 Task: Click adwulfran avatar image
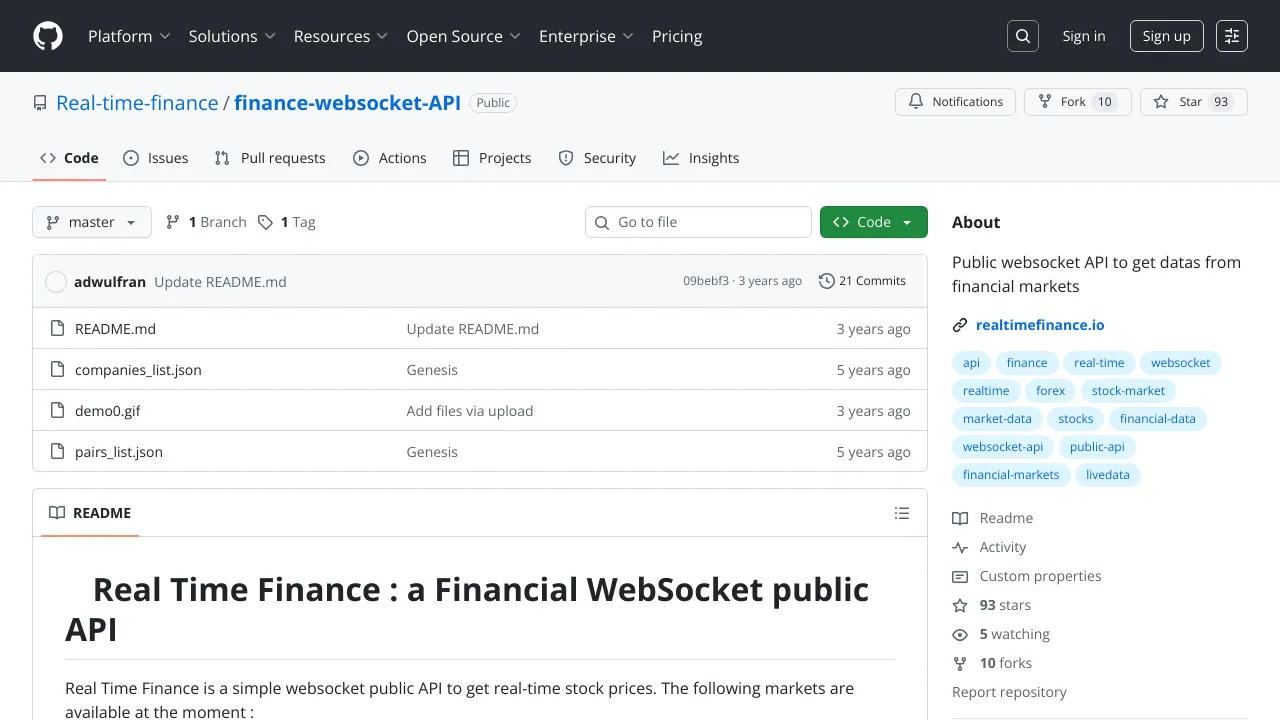56,282
